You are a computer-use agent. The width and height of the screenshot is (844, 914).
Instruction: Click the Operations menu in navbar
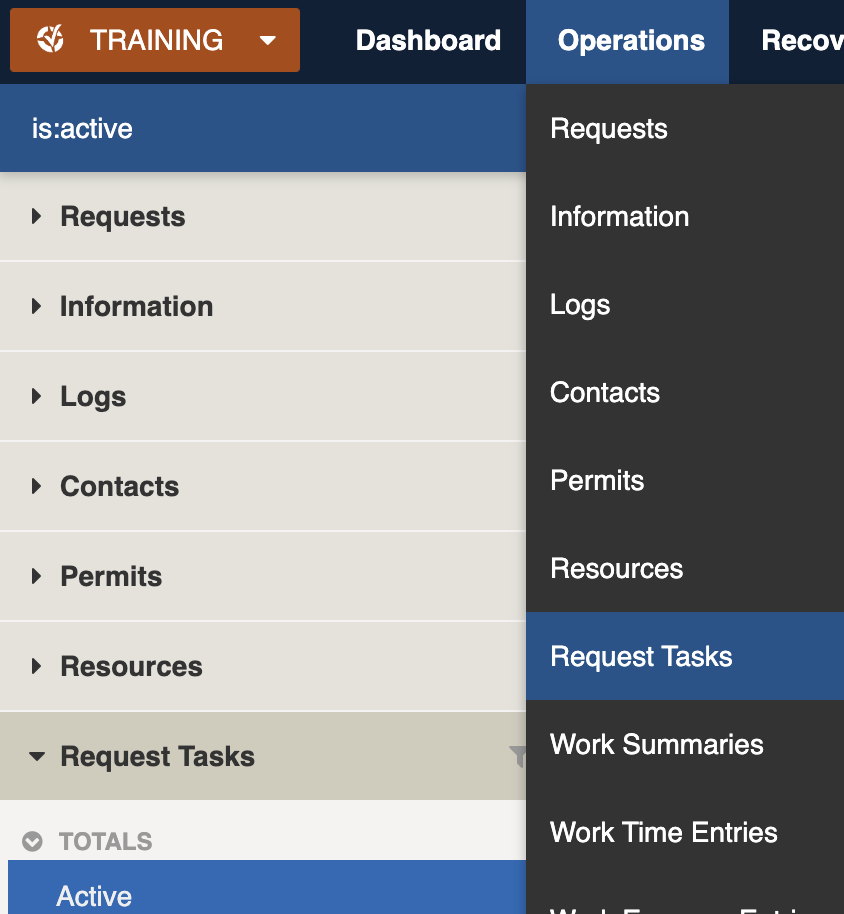tap(631, 41)
